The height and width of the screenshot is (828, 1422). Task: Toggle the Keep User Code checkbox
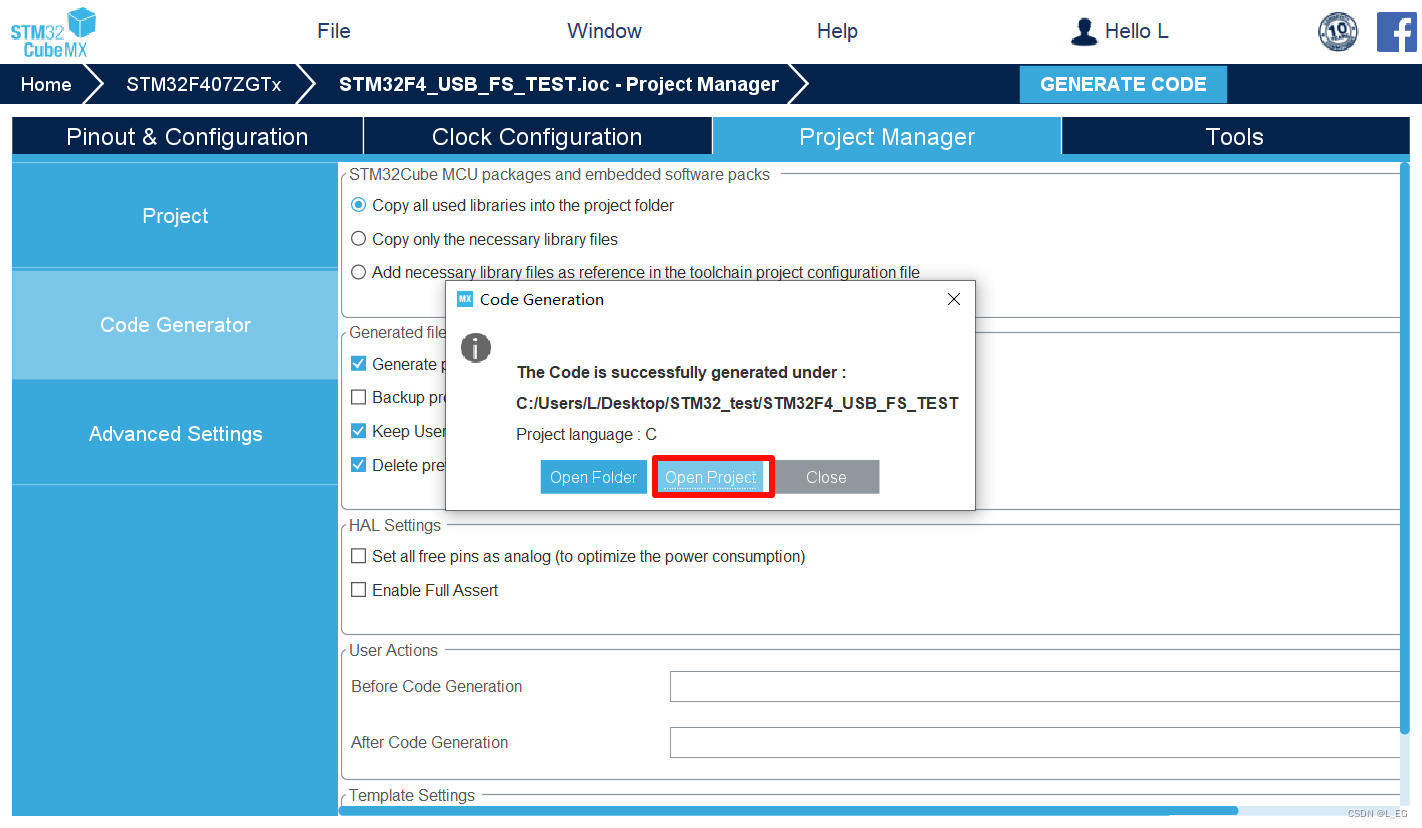359,431
